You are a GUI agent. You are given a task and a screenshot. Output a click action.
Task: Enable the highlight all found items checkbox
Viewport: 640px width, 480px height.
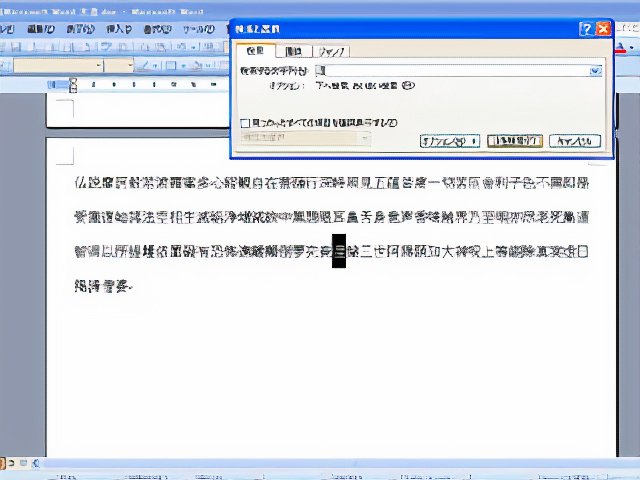[246, 122]
